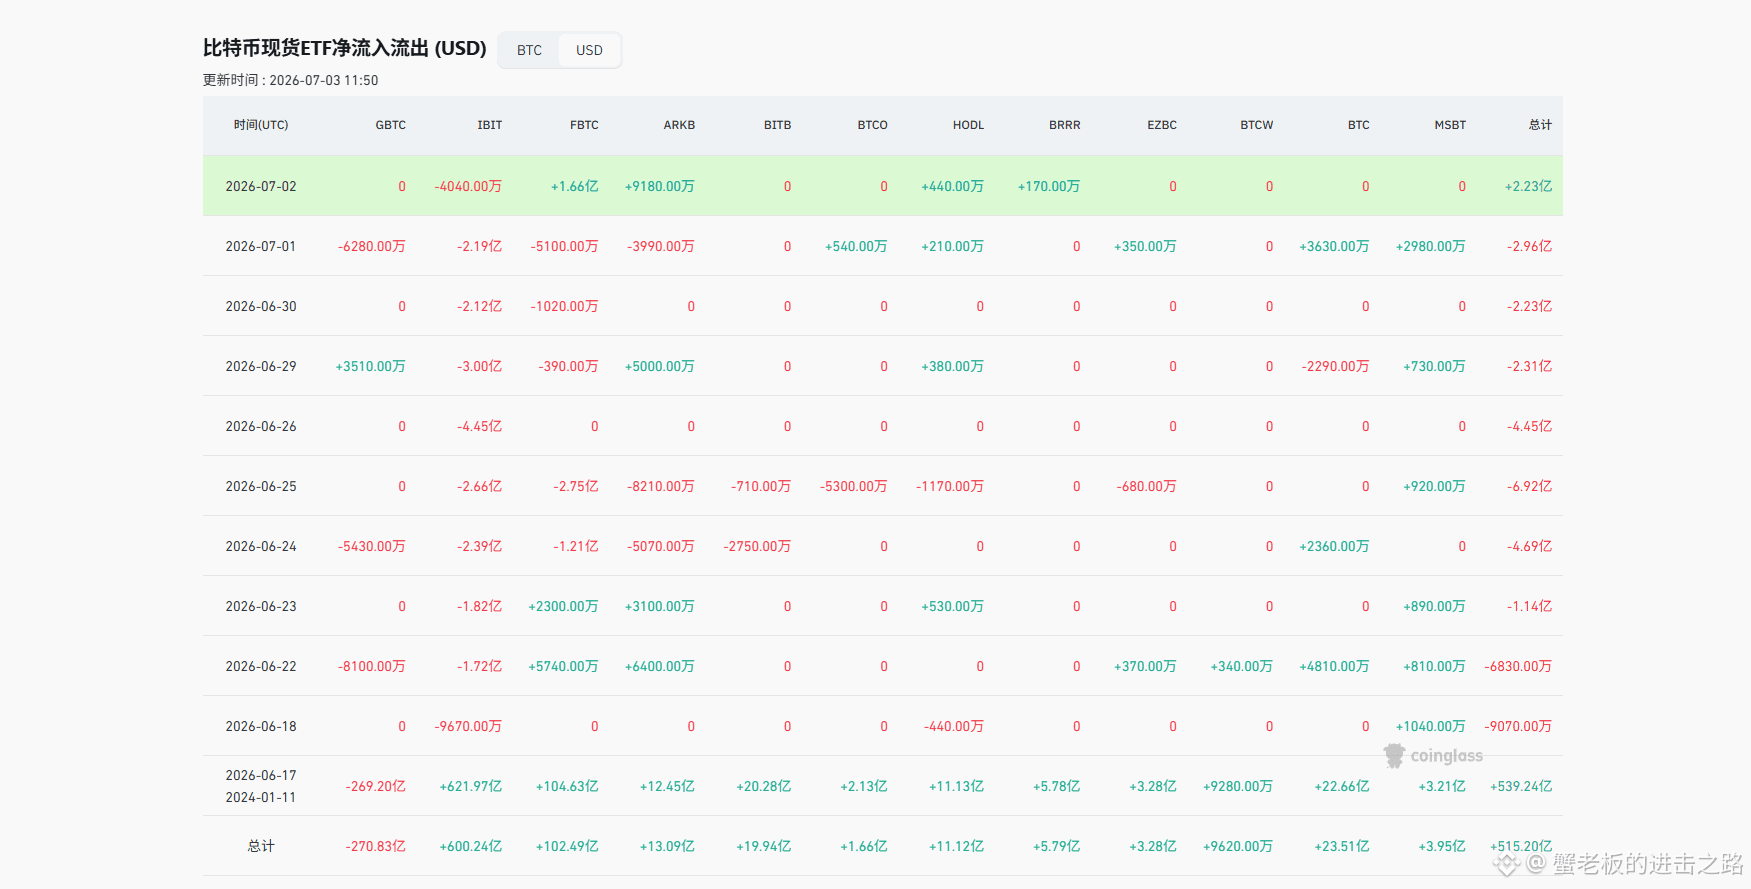The height and width of the screenshot is (889, 1751).
Task: Click the FBTC value +2300.00万
Action: coord(563,606)
